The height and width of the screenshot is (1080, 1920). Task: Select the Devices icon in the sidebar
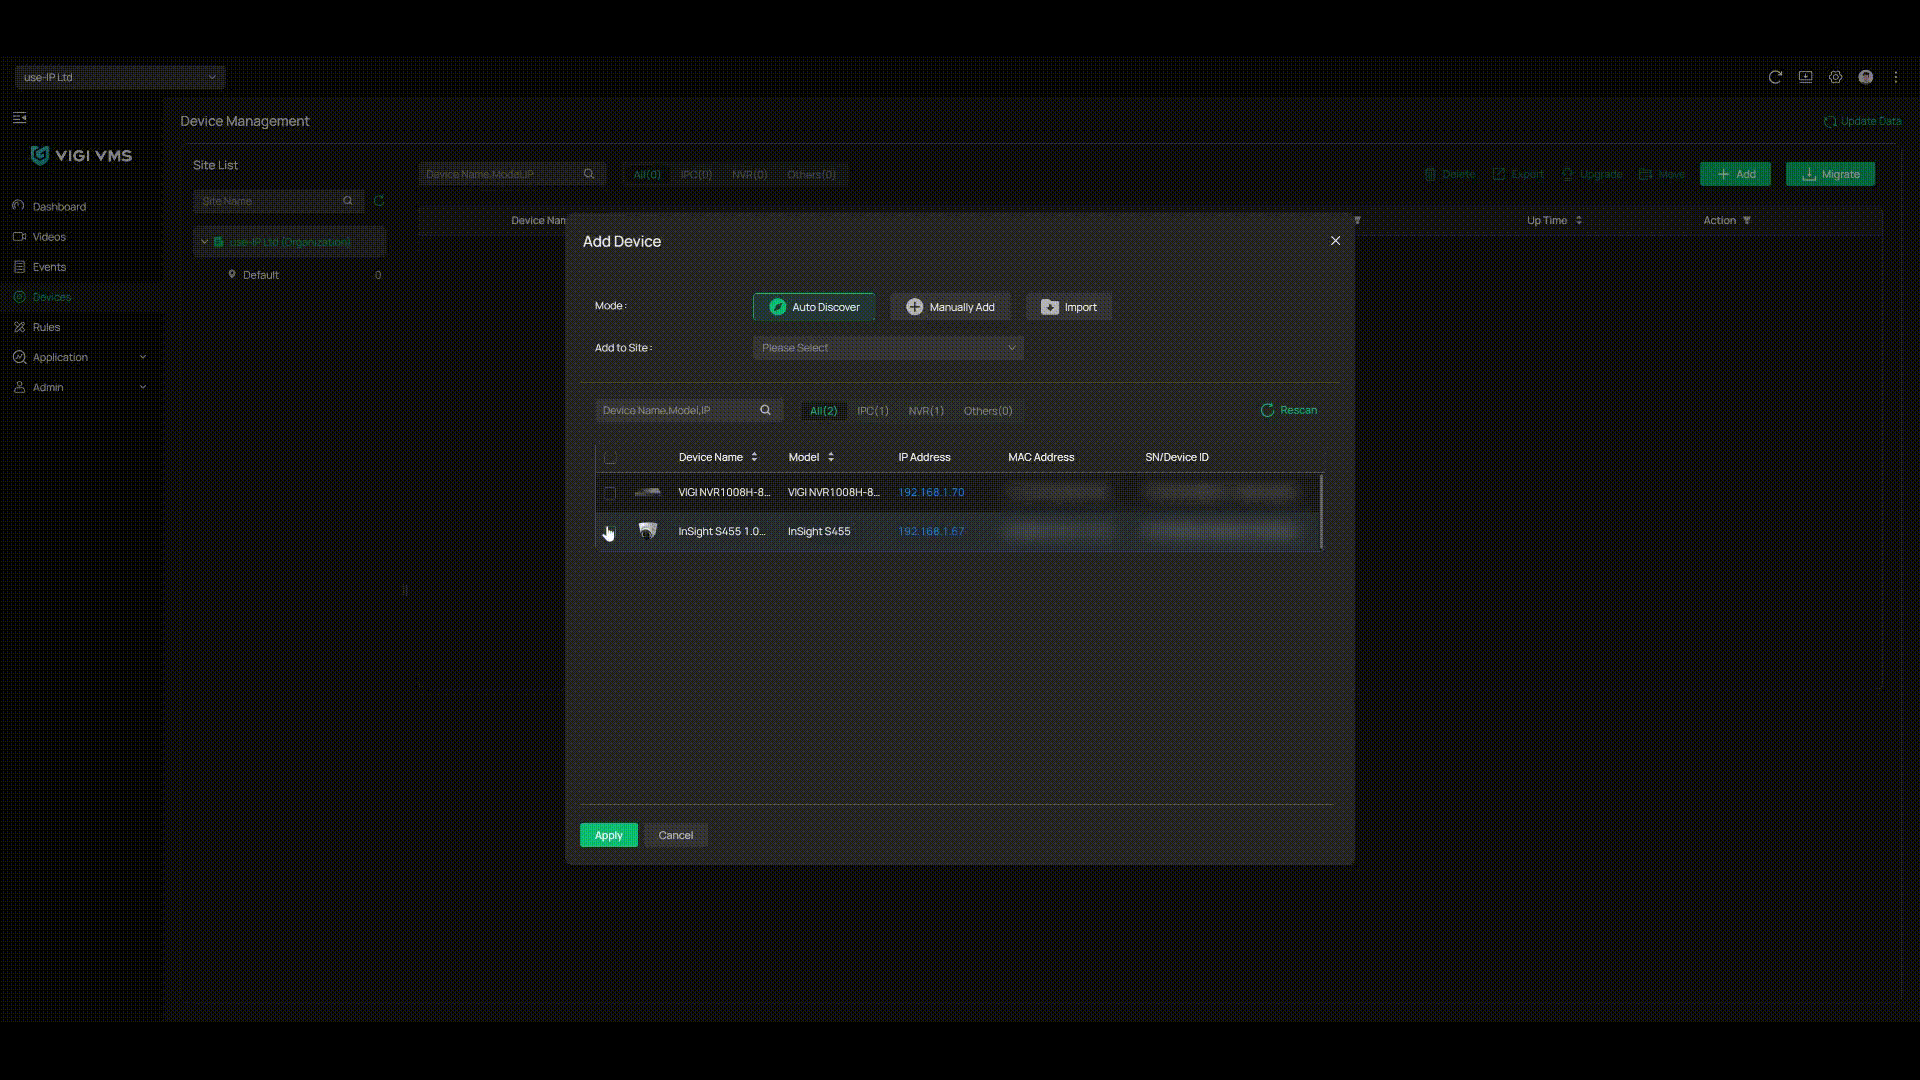click(19, 297)
